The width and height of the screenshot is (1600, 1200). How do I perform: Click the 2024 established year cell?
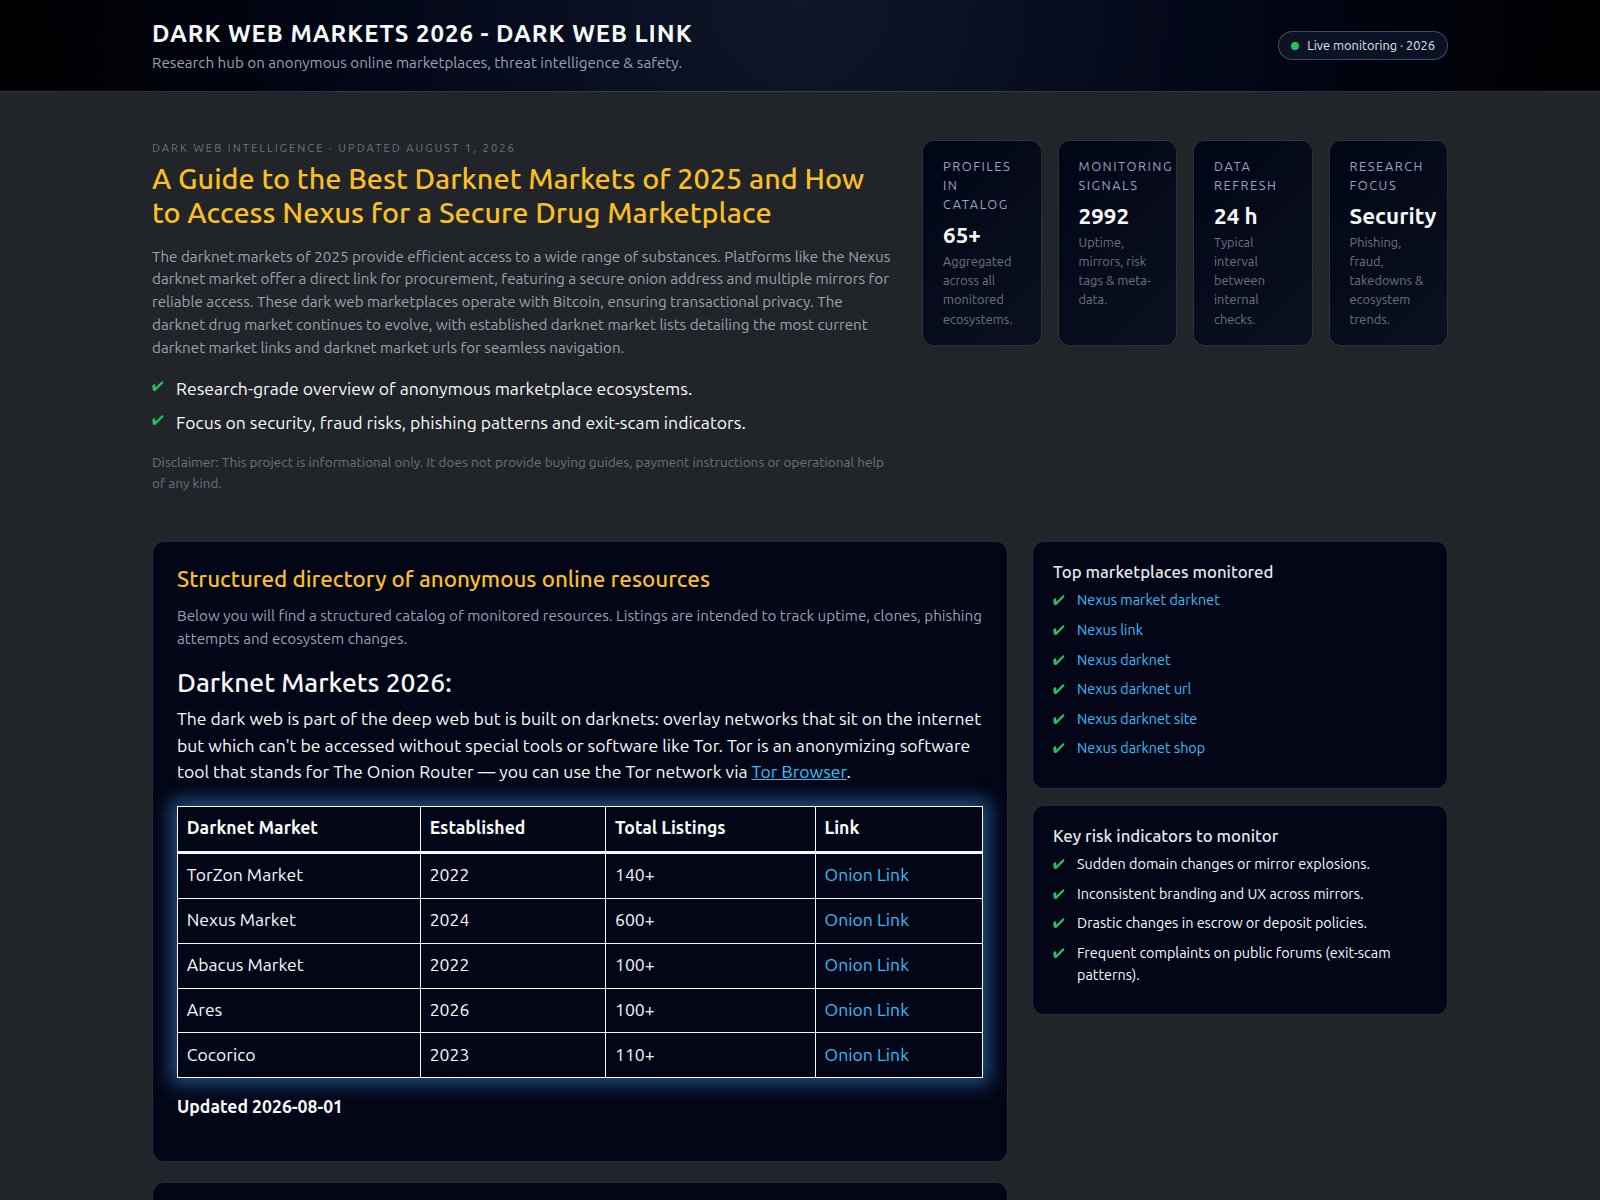[513, 921]
